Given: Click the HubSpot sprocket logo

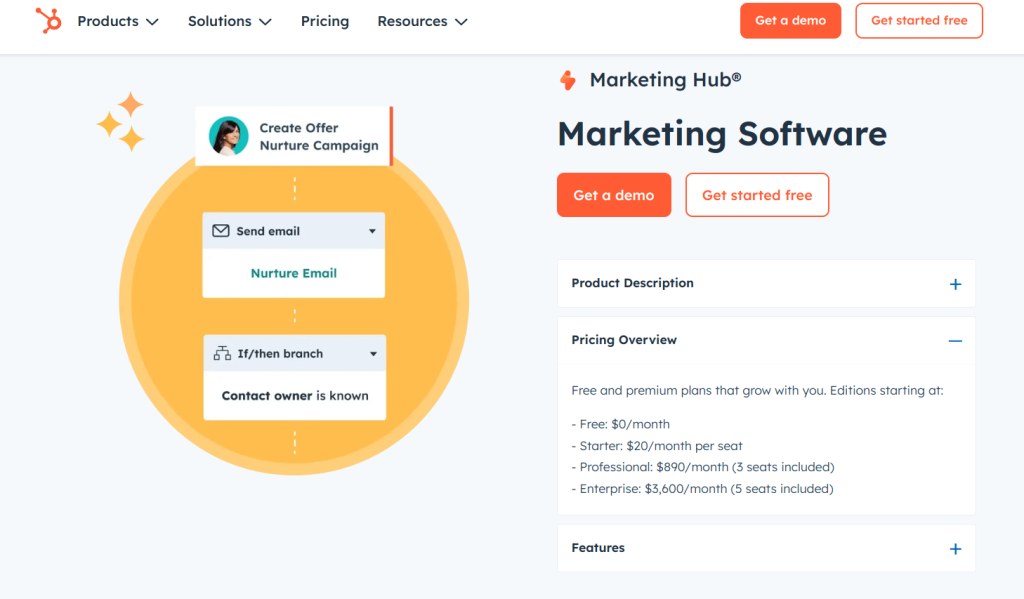Looking at the screenshot, I should coord(48,21).
